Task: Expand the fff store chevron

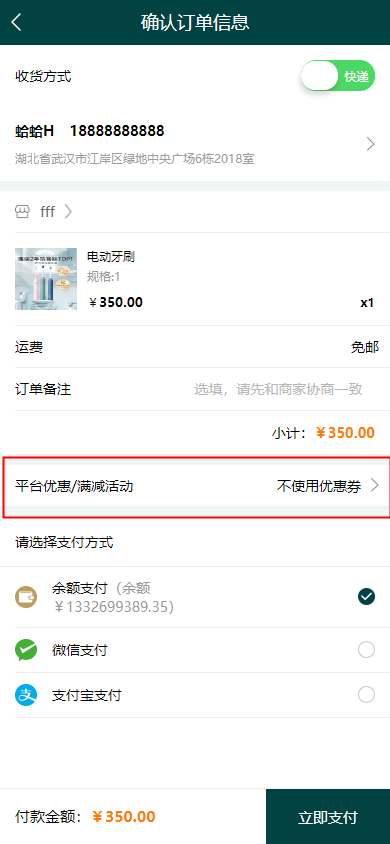Action: [x=68, y=212]
